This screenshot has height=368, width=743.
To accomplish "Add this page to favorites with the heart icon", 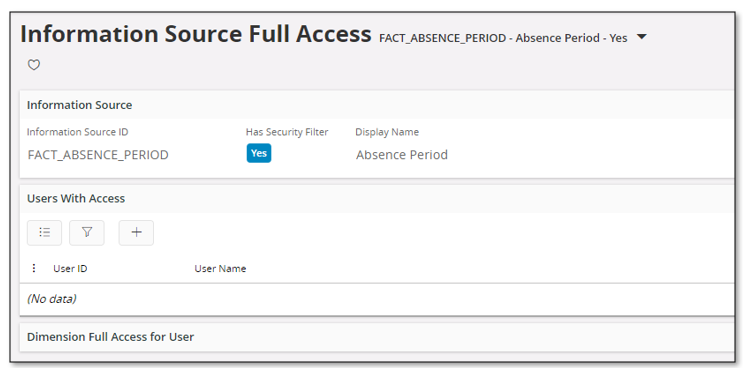I will pos(34,65).
